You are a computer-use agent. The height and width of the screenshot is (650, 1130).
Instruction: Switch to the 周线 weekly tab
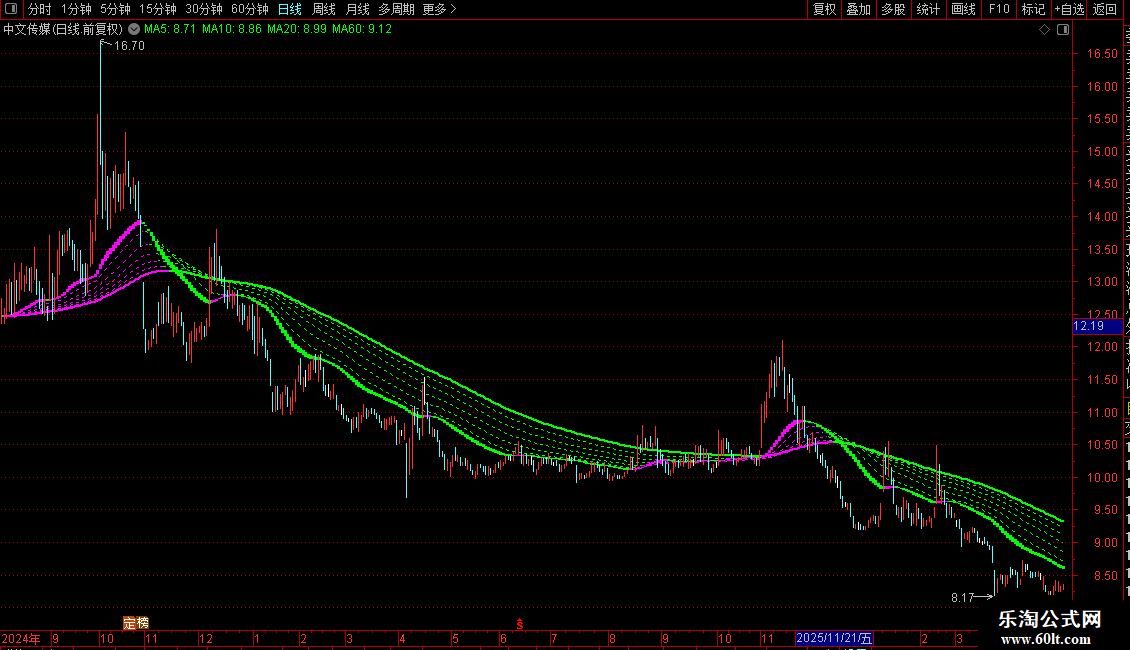324,9
